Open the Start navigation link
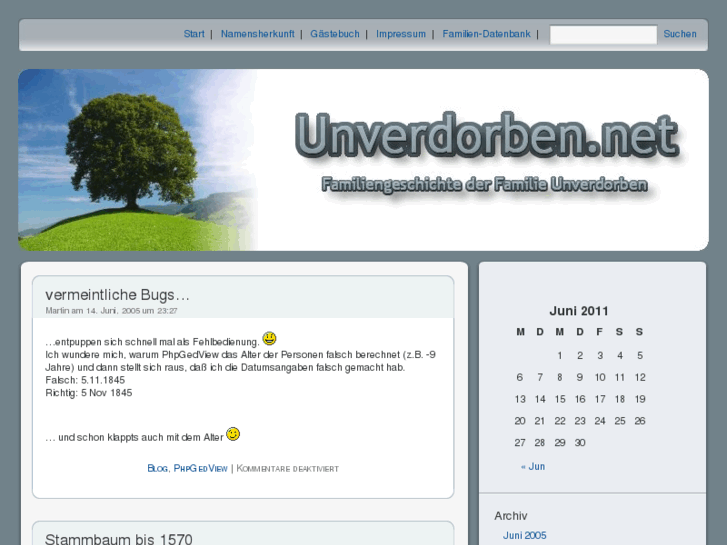The image size is (727, 545). [194, 34]
